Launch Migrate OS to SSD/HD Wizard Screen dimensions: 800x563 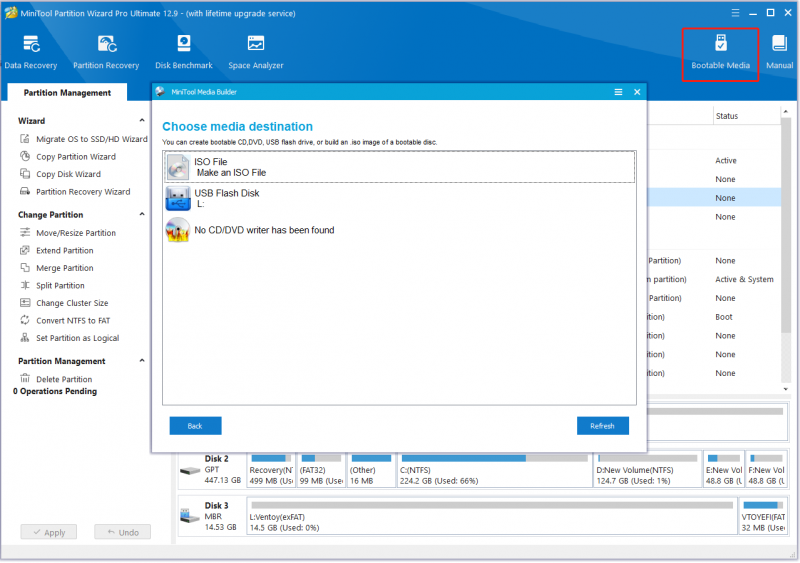click(x=84, y=139)
